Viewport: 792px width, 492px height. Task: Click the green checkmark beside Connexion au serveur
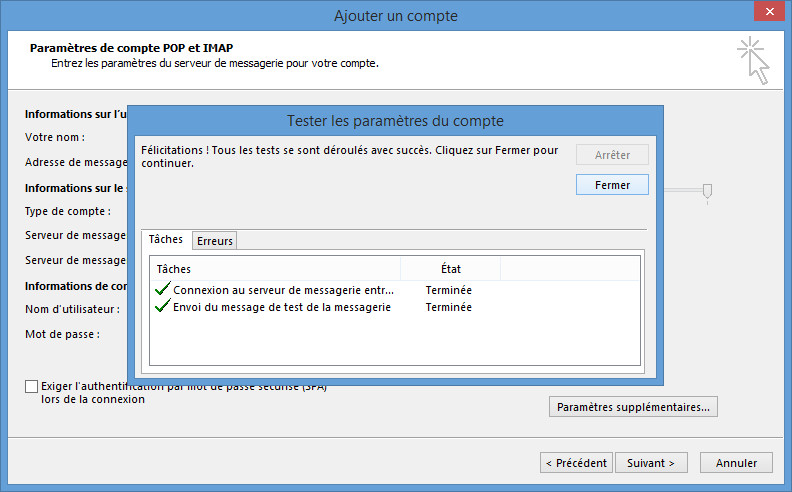[163, 290]
